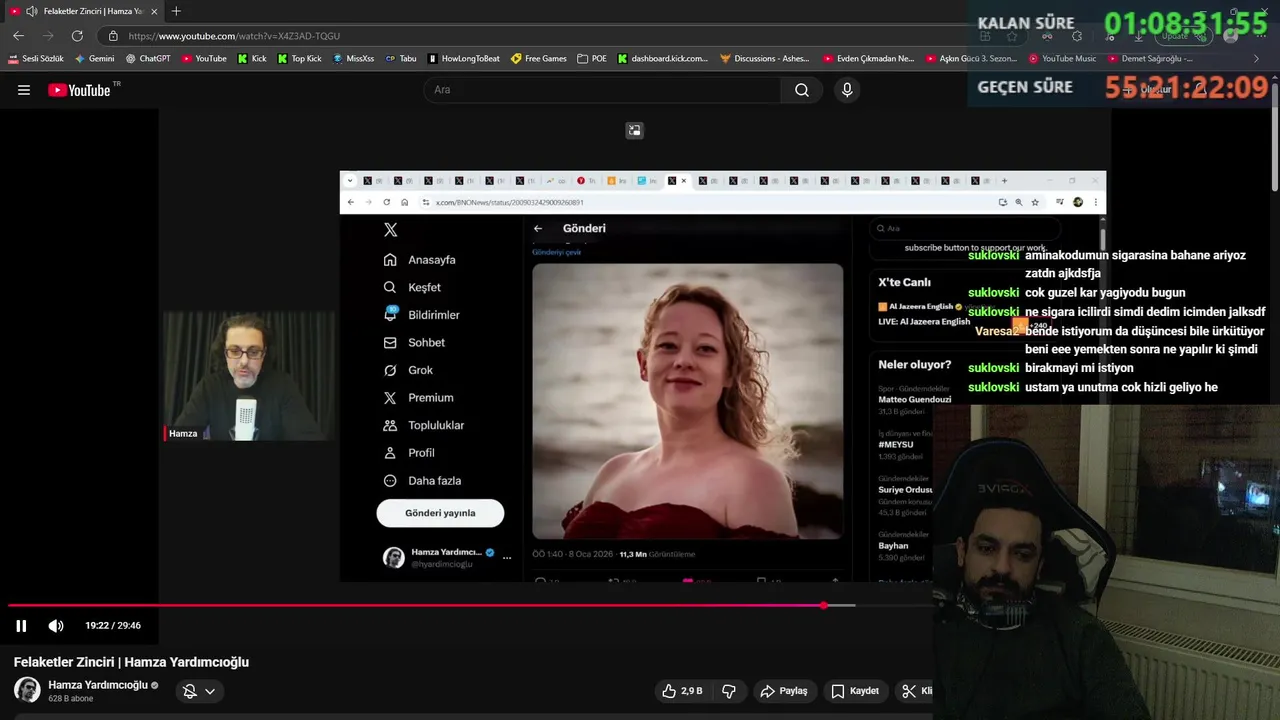
Task: Focus the youtube.com address bar
Action: click(x=540, y=36)
